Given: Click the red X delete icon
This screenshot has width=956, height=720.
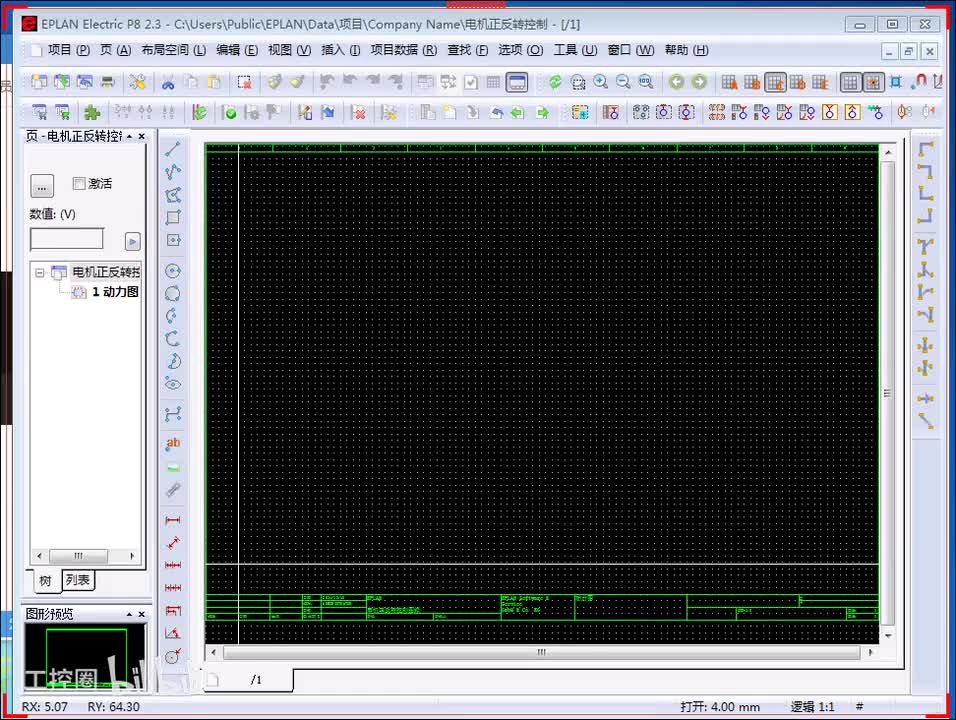Looking at the screenshot, I should (359, 112).
